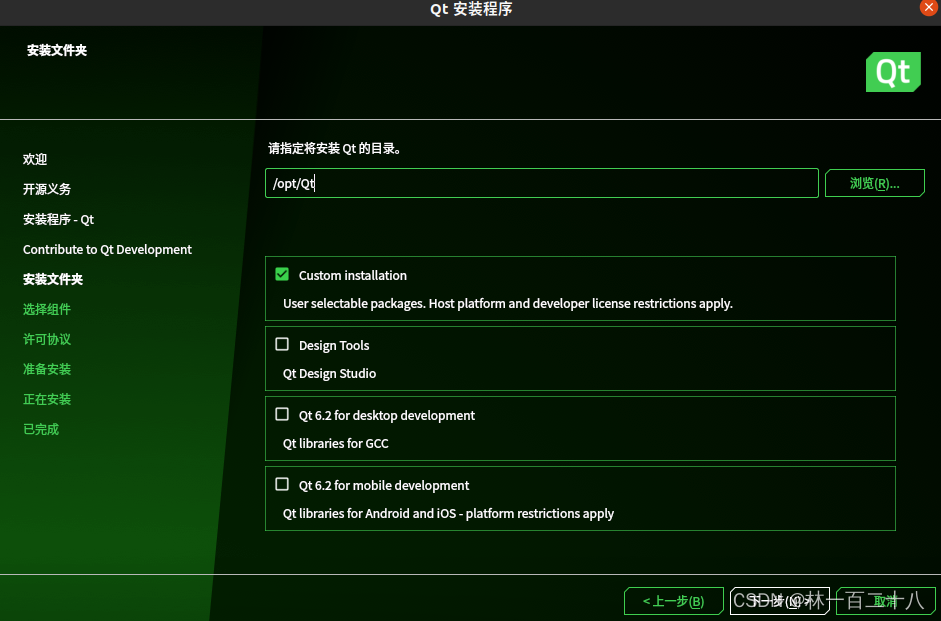Image resolution: width=941 pixels, height=621 pixels.
Task: Click the 安装文件夹 sidebar step
Action: [x=53, y=279]
